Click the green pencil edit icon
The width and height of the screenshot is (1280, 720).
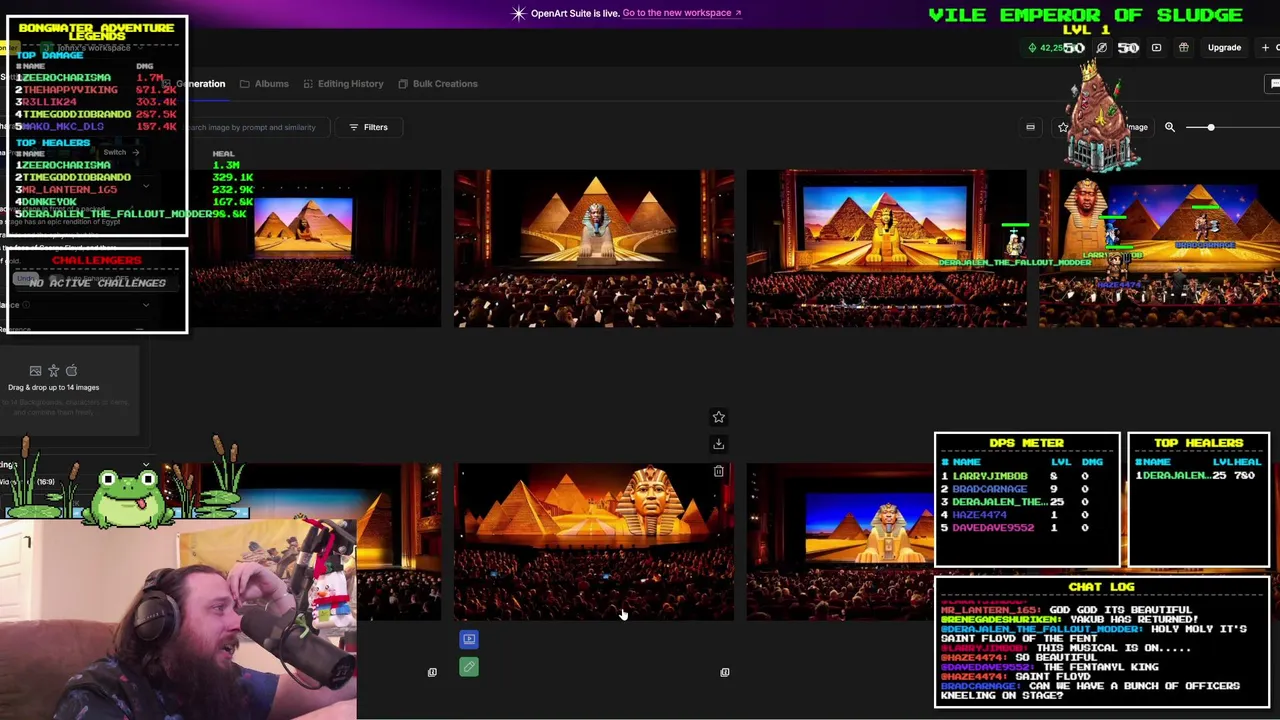(469, 667)
